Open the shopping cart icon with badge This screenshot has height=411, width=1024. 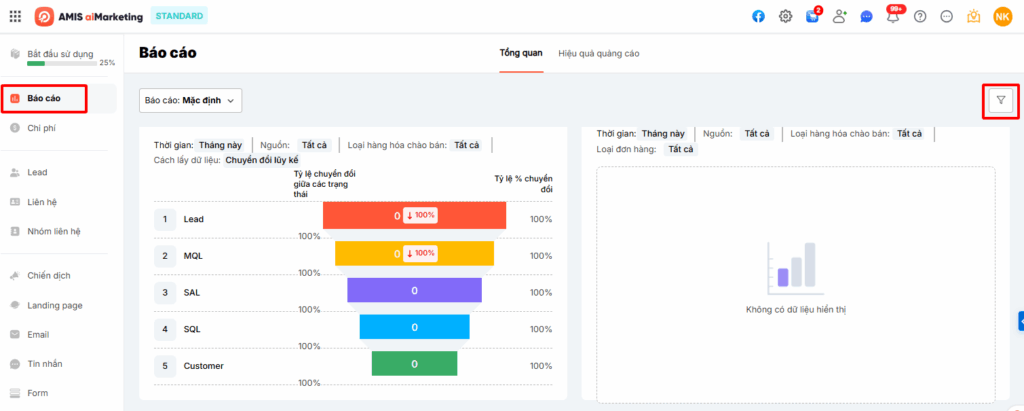point(812,16)
